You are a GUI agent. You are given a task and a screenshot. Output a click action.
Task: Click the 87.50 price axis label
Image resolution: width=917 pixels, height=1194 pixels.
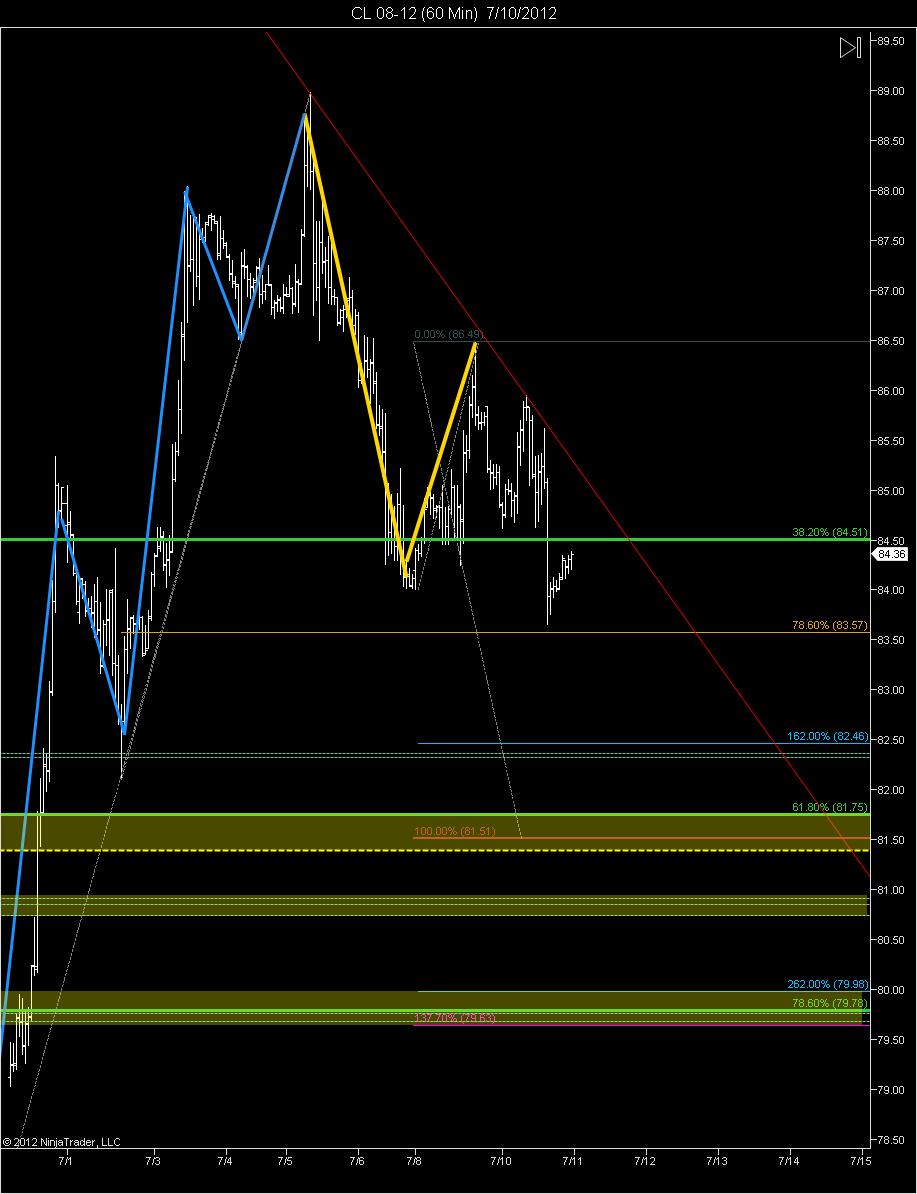(x=891, y=241)
